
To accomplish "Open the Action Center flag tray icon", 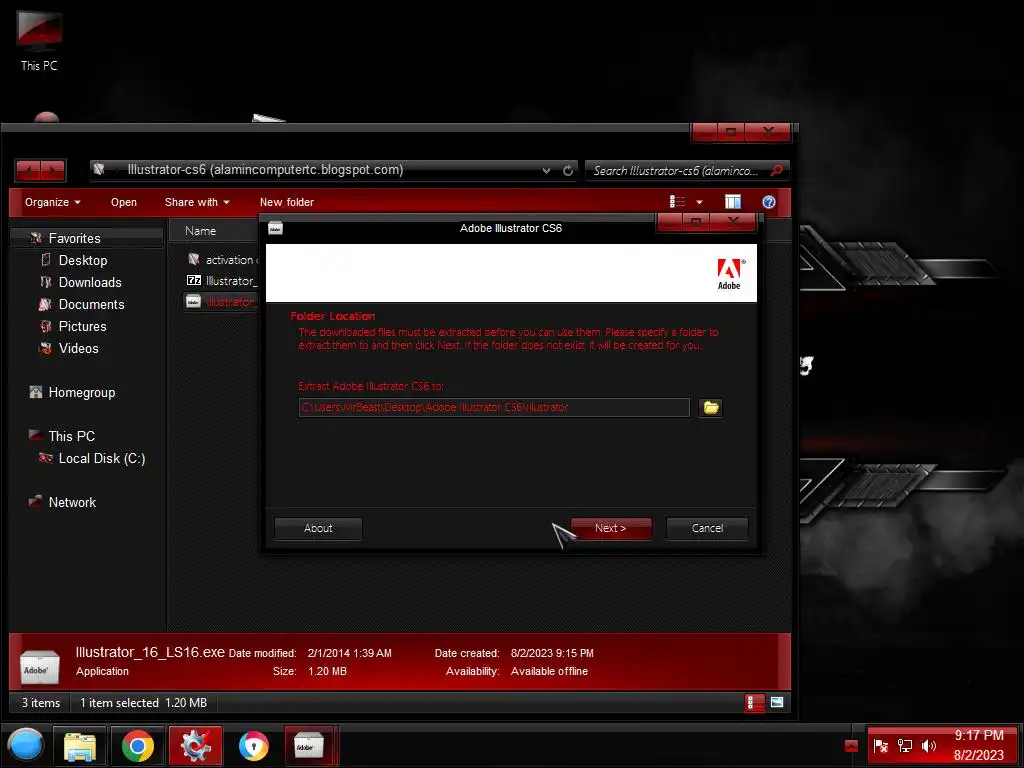I will 881,746.
